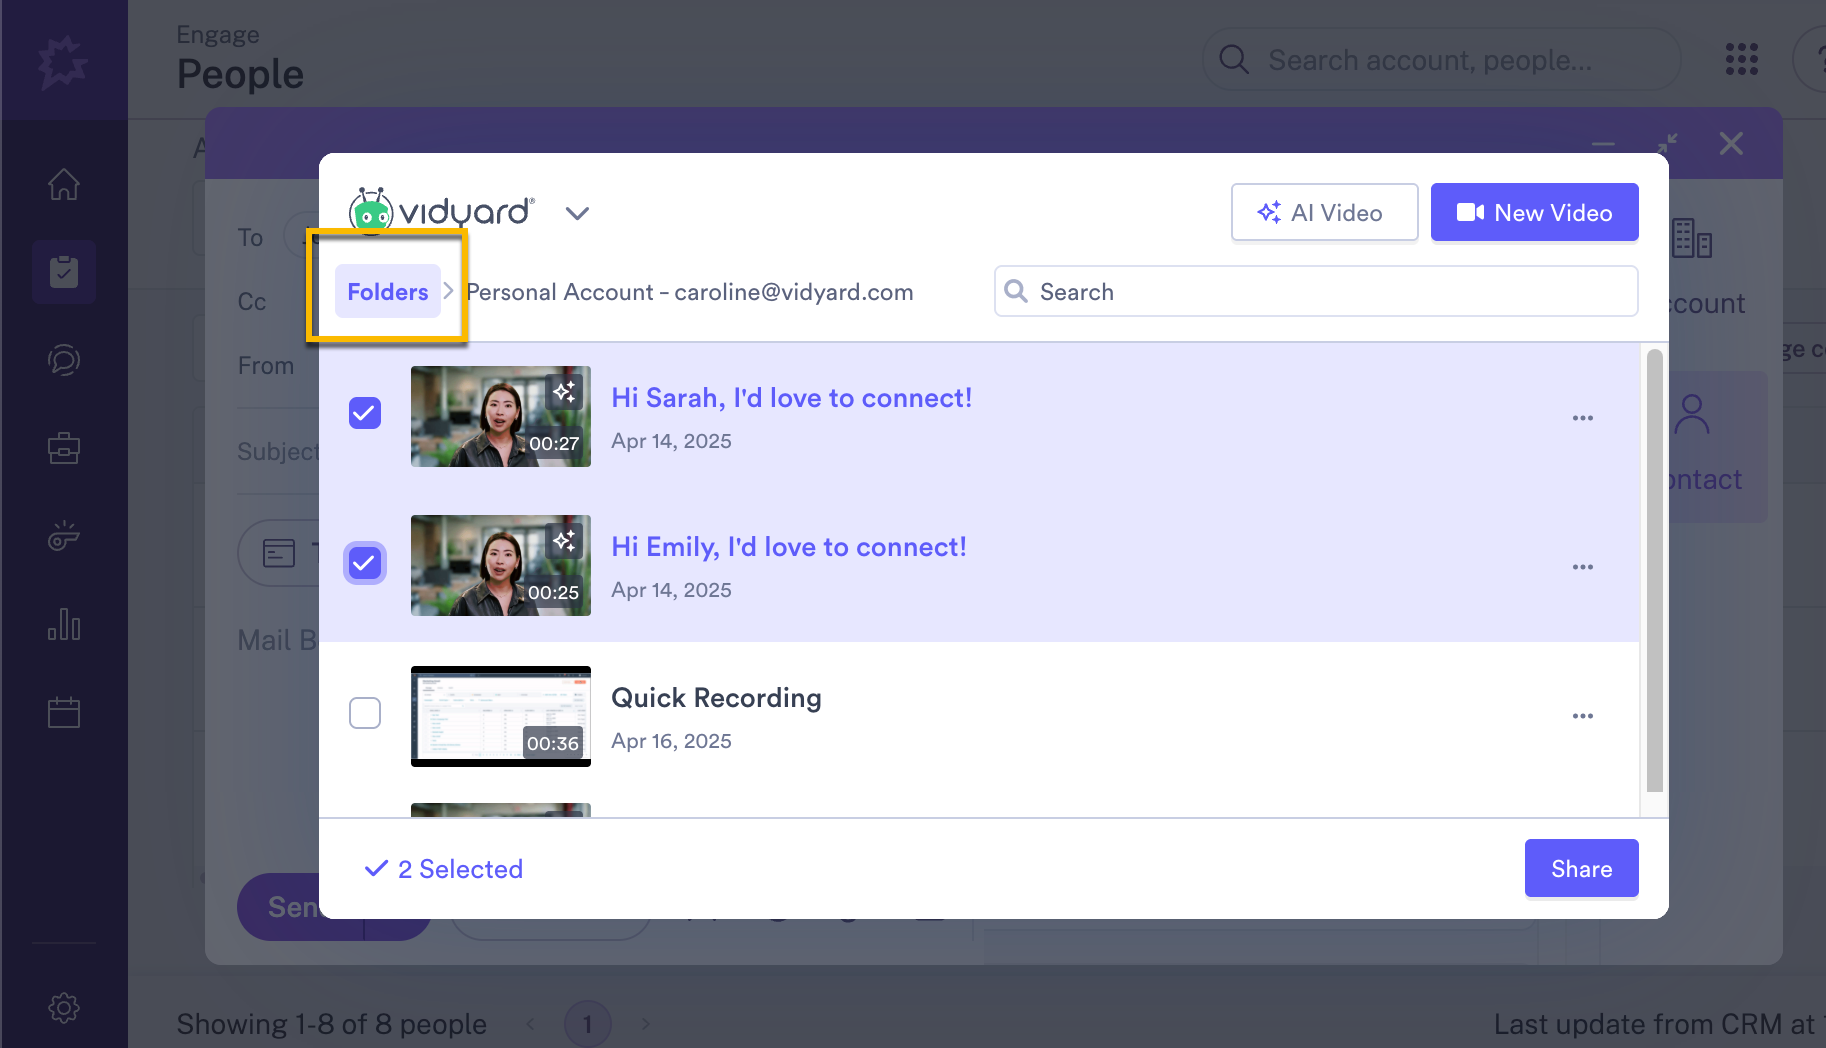This screenshot has height=1048, width=1826.
Task: Click the title Hi Sarah, I'd love to connect!
Action: click(x=791, y=398)
